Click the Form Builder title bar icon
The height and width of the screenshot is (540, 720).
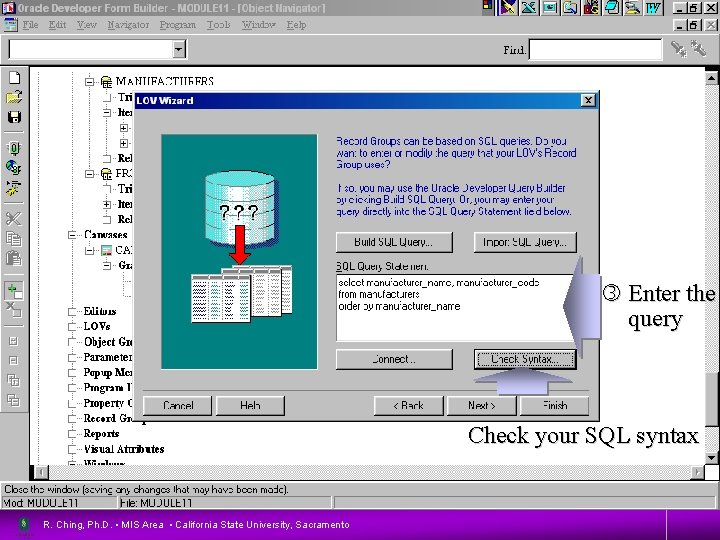(x=8, y=8)
